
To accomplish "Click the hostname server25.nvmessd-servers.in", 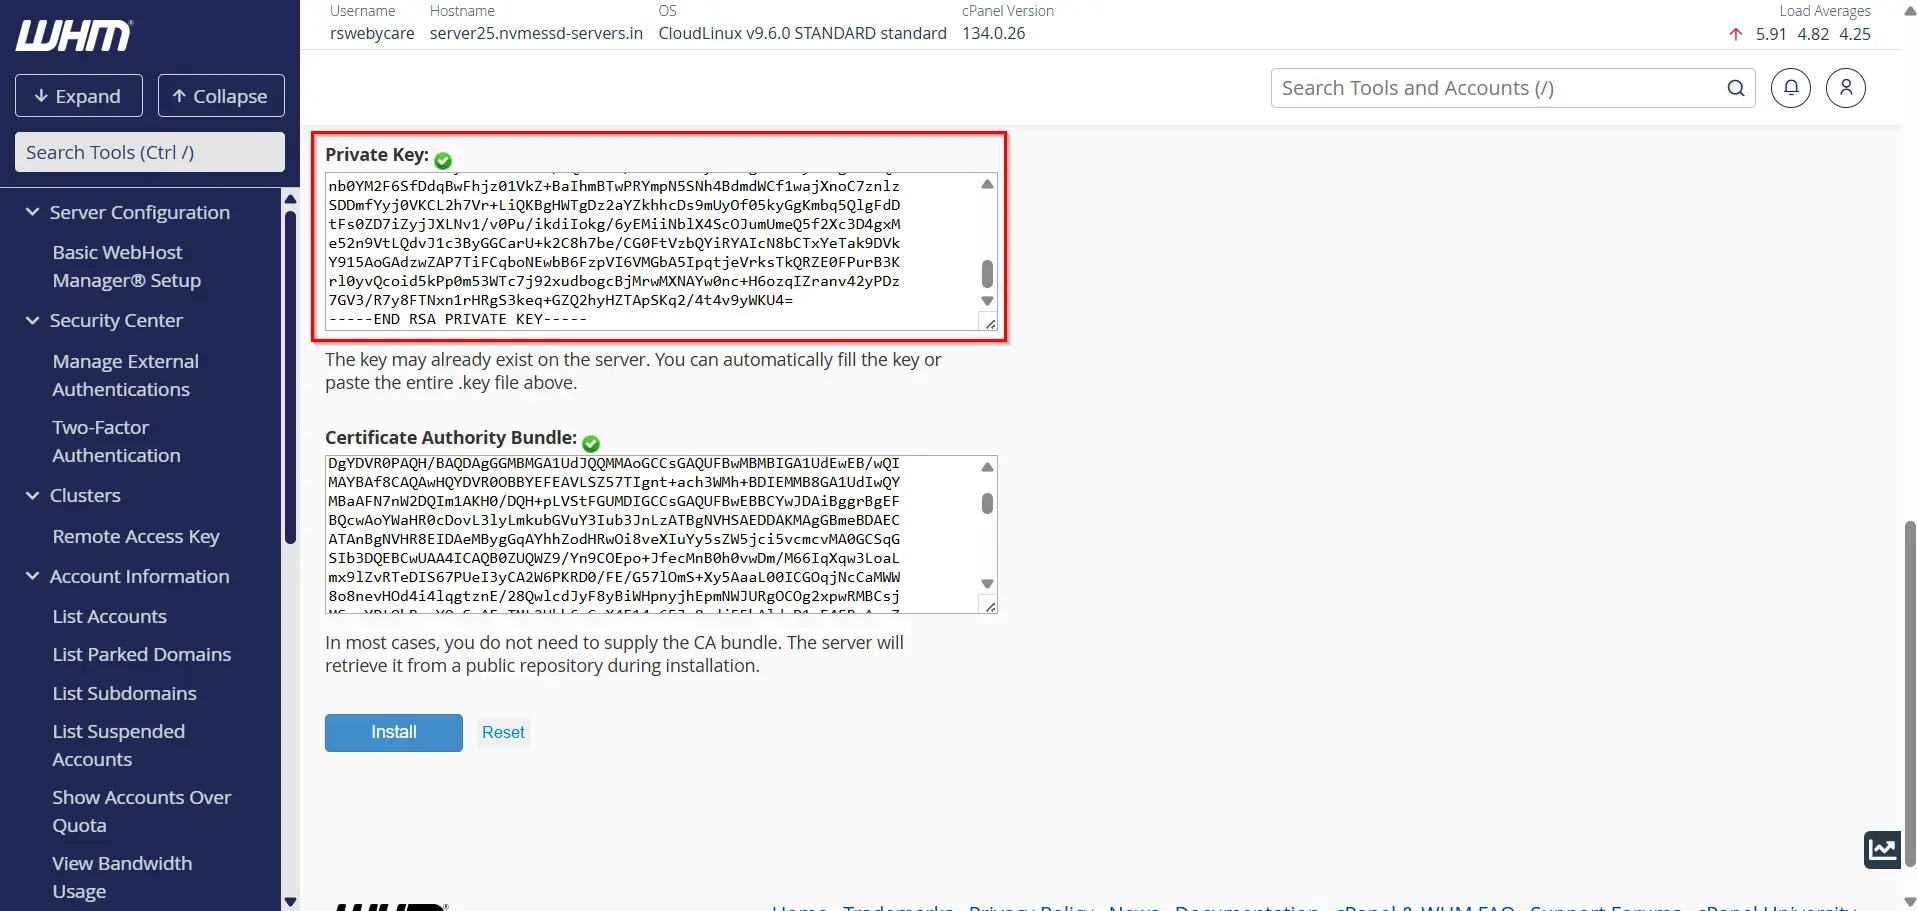I will point(536,33).
